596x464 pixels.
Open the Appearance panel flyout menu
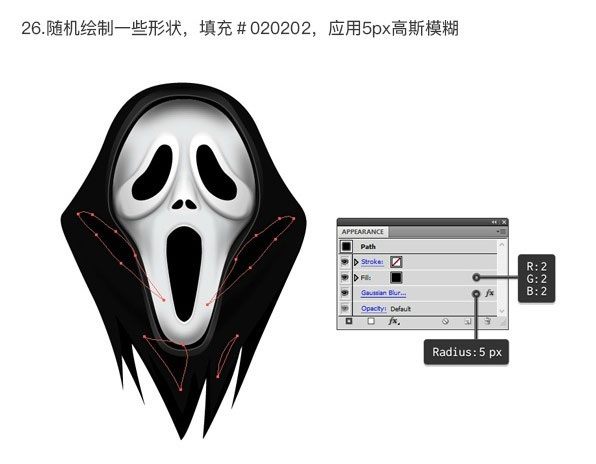(502, 231)
